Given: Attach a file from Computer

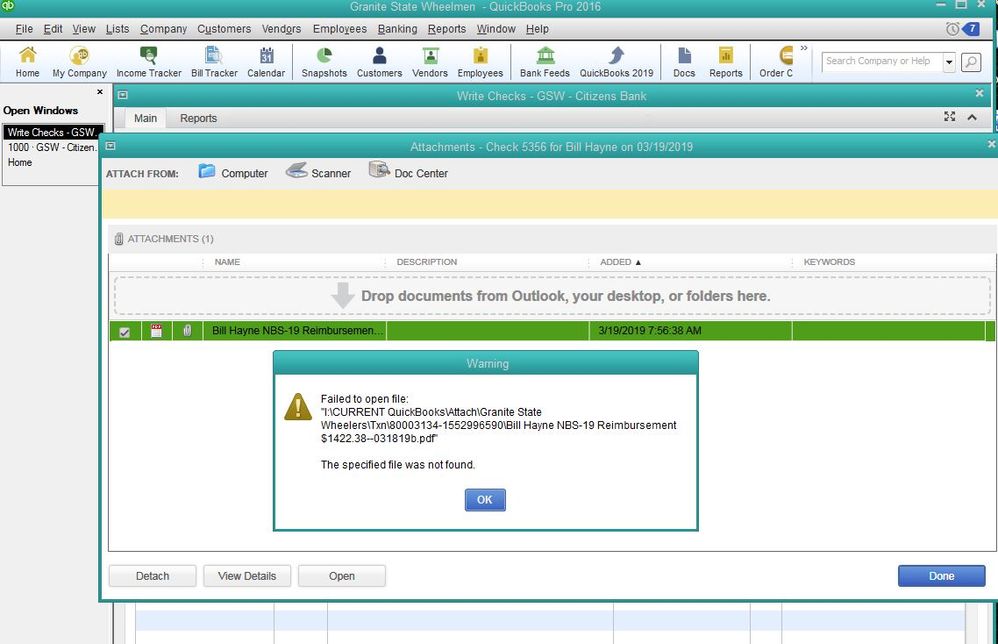Looking at the screenshot, I should [x=233, y=172].
